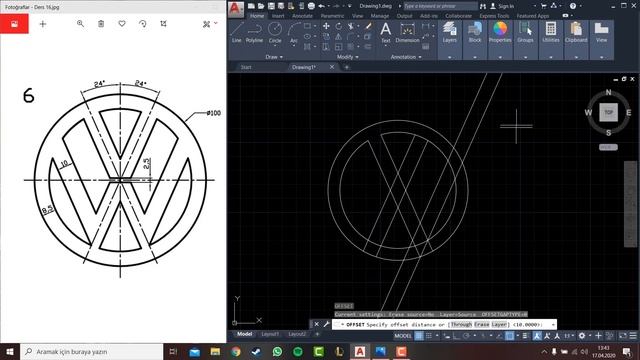This screenshot has width=640, height=360.
Task: Select the Dimension tool
Action: click(407, 33)
